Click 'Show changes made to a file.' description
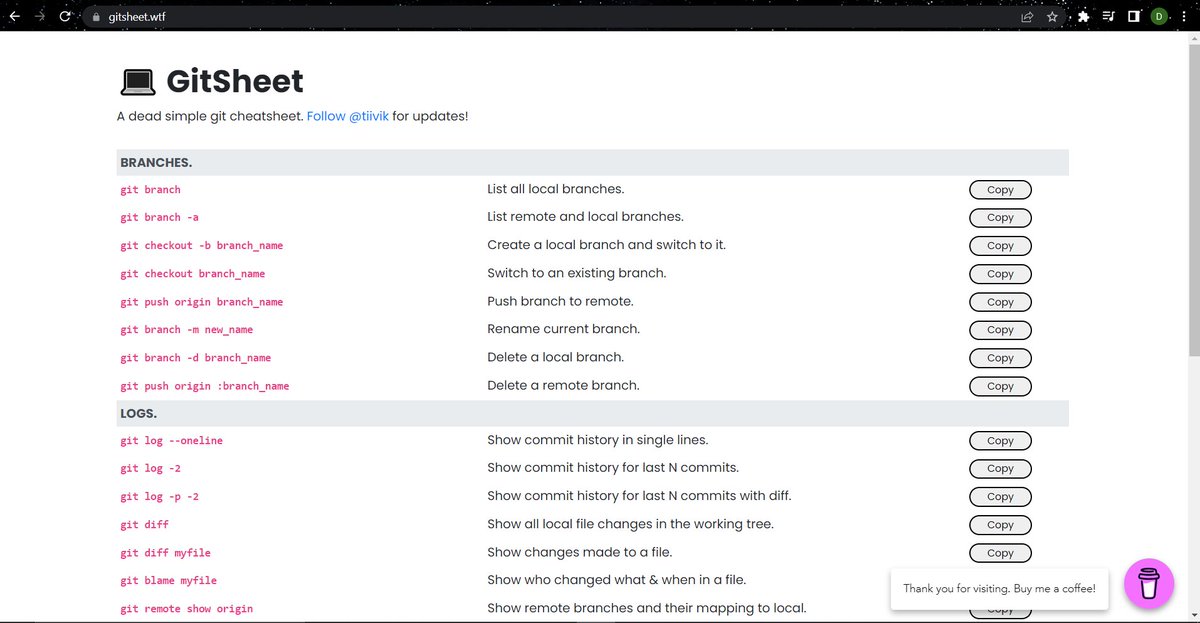The width and height of the screenshot is (1200, 623). [x=580, y=552]
